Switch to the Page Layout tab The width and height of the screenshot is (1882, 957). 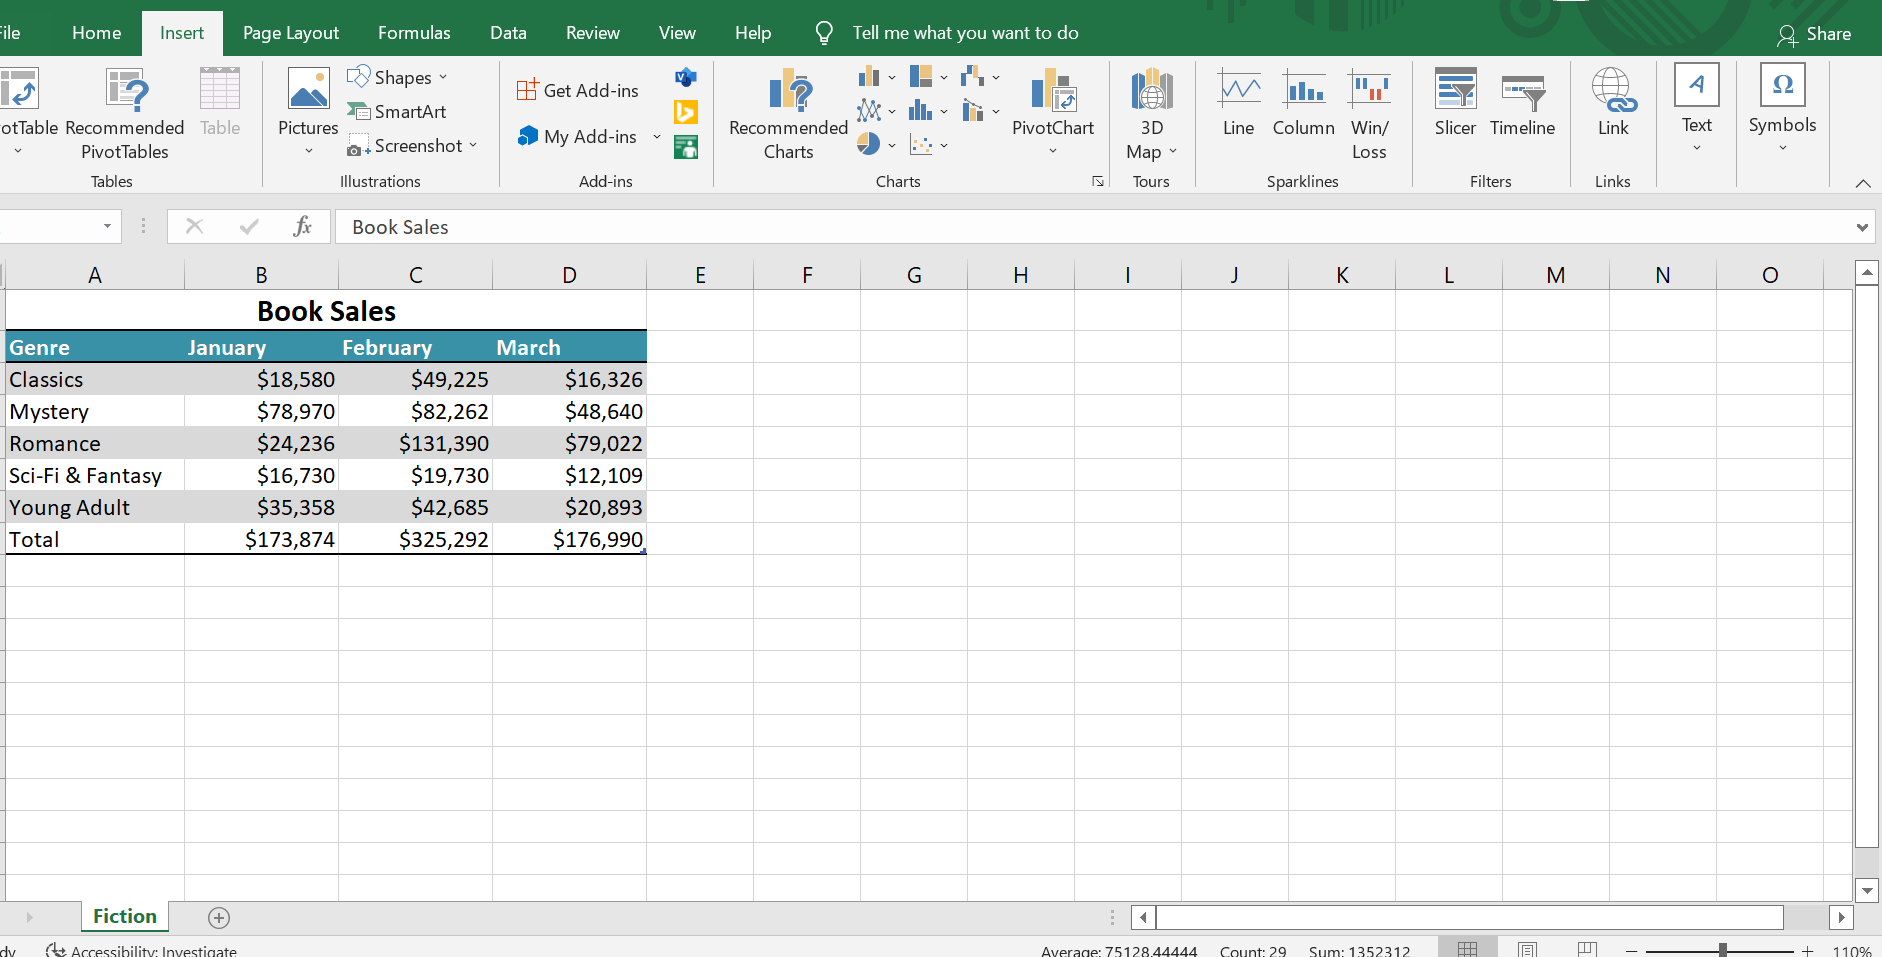[291, 33]
